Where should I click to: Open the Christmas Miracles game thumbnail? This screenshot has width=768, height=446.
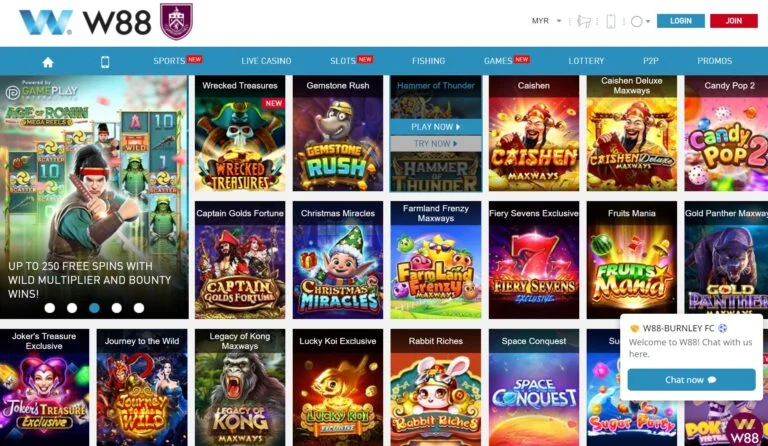[x=338, y=260]
